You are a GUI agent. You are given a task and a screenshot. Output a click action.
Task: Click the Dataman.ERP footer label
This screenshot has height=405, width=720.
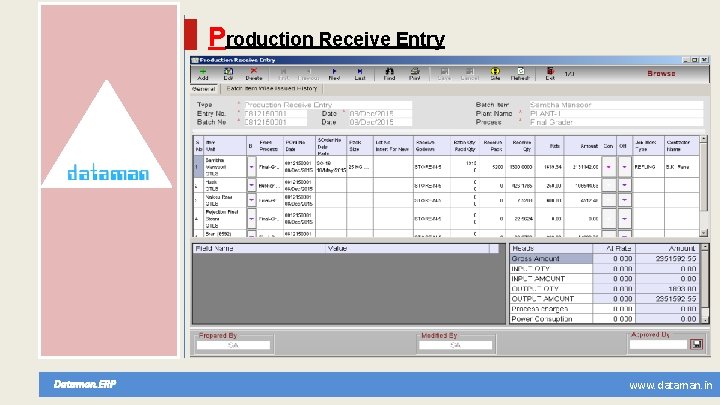[x=85, y=384]
